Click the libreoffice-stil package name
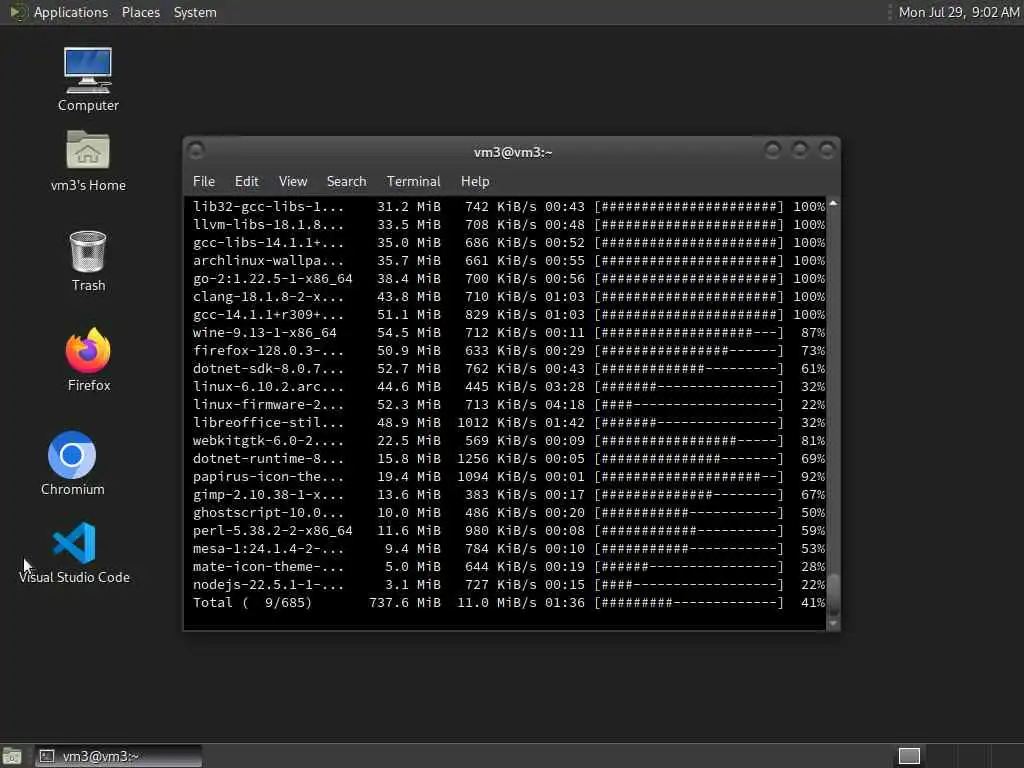This screenshot has width=1024, height=768. click(x=268, y=423)
